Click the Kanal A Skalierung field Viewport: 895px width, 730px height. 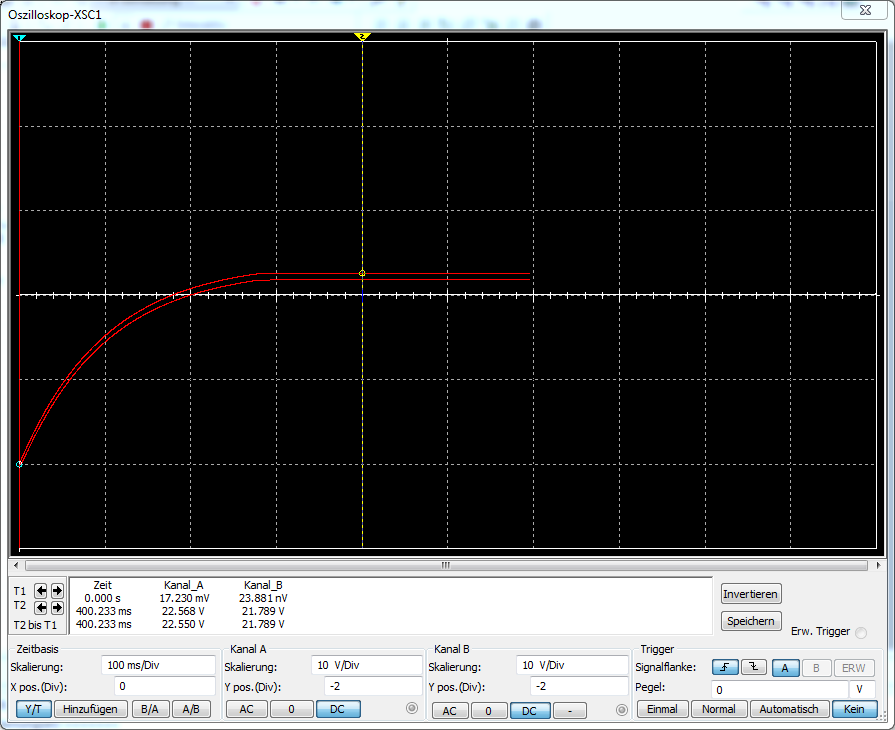pyautogui.click(x=366, y=665)
